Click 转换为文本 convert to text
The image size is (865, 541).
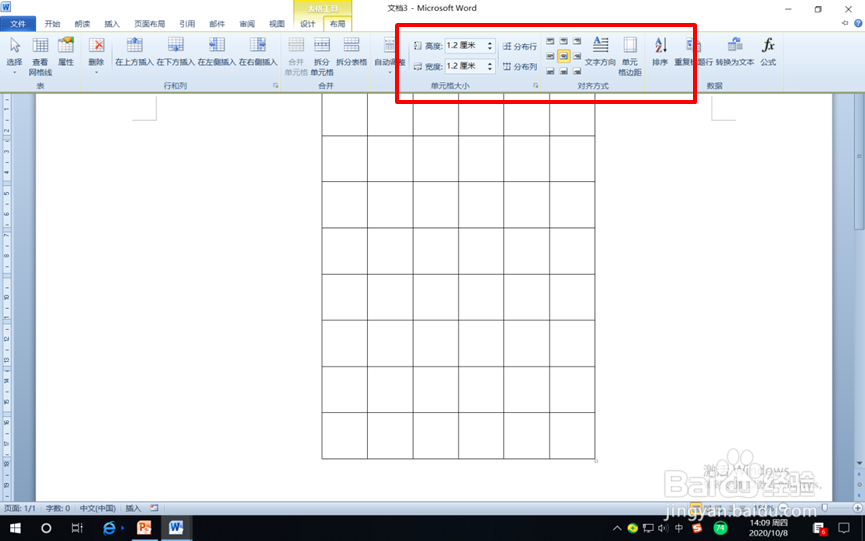pos(735,52)
